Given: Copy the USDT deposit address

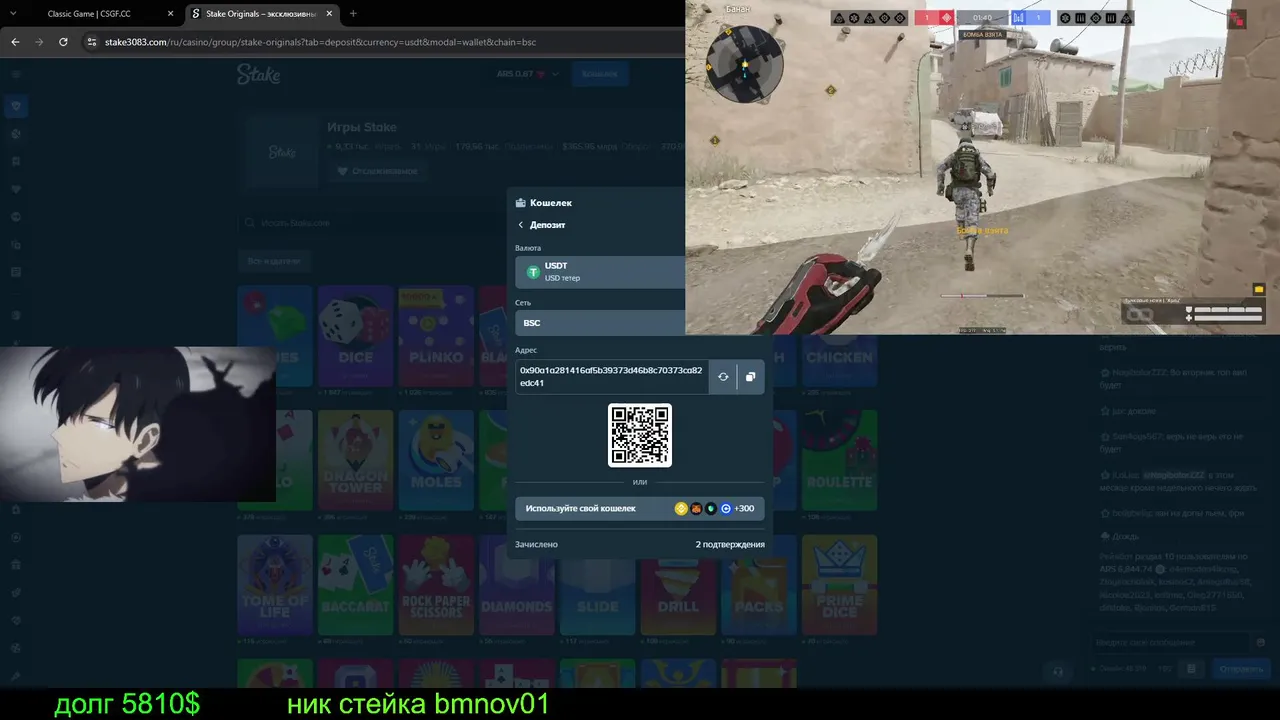Looking at the screenshot, I should (x=750, y=377).
